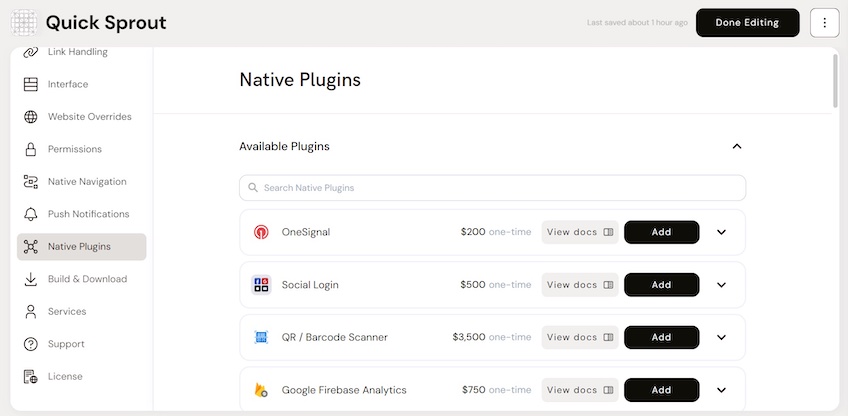Click the Permissions lock icon
Screen dimensions: 848x416
pos(31,149)
